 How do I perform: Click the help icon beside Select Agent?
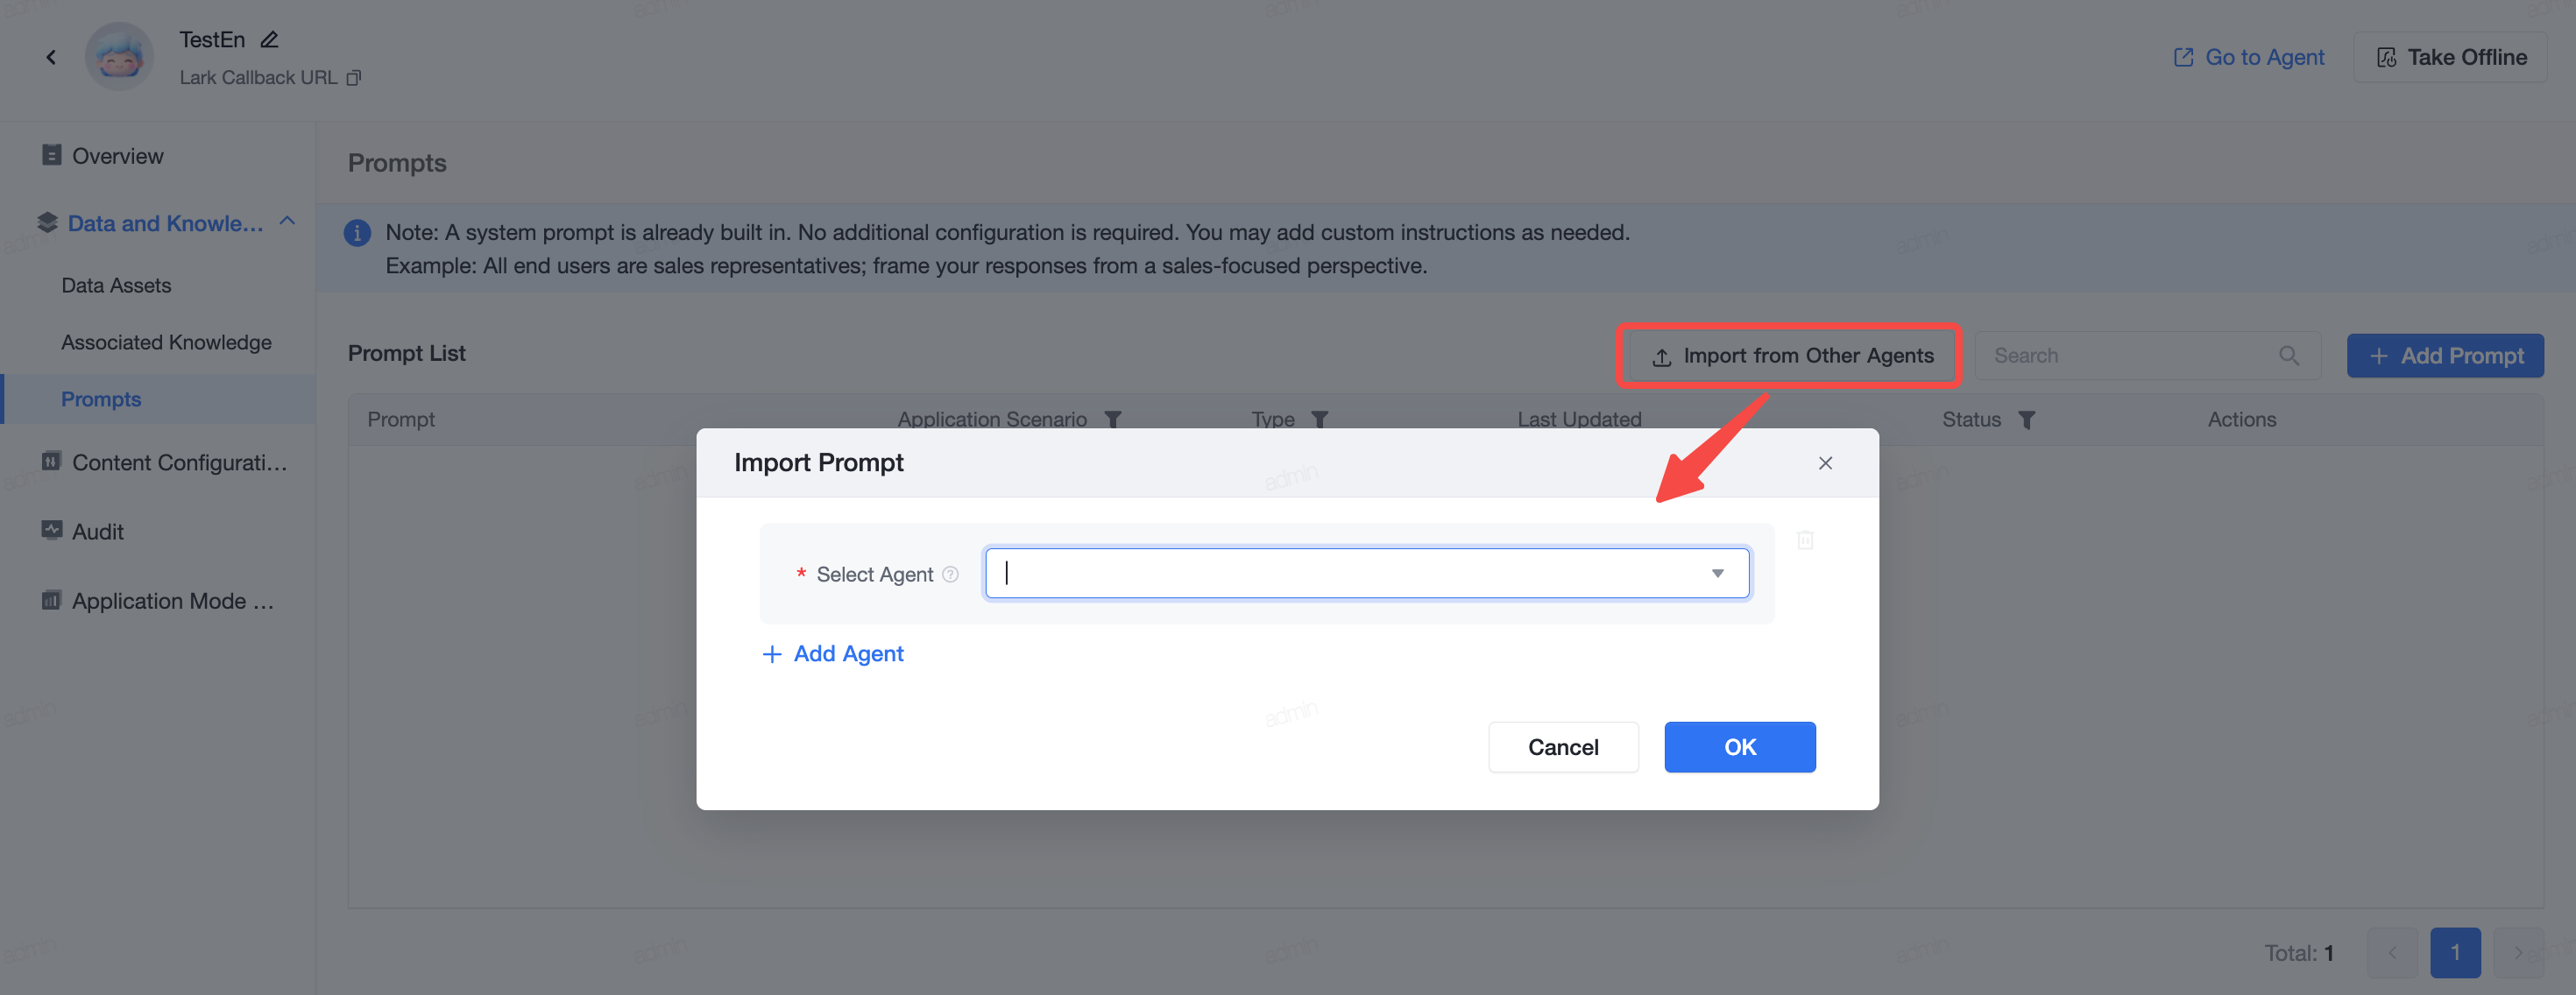950,574
